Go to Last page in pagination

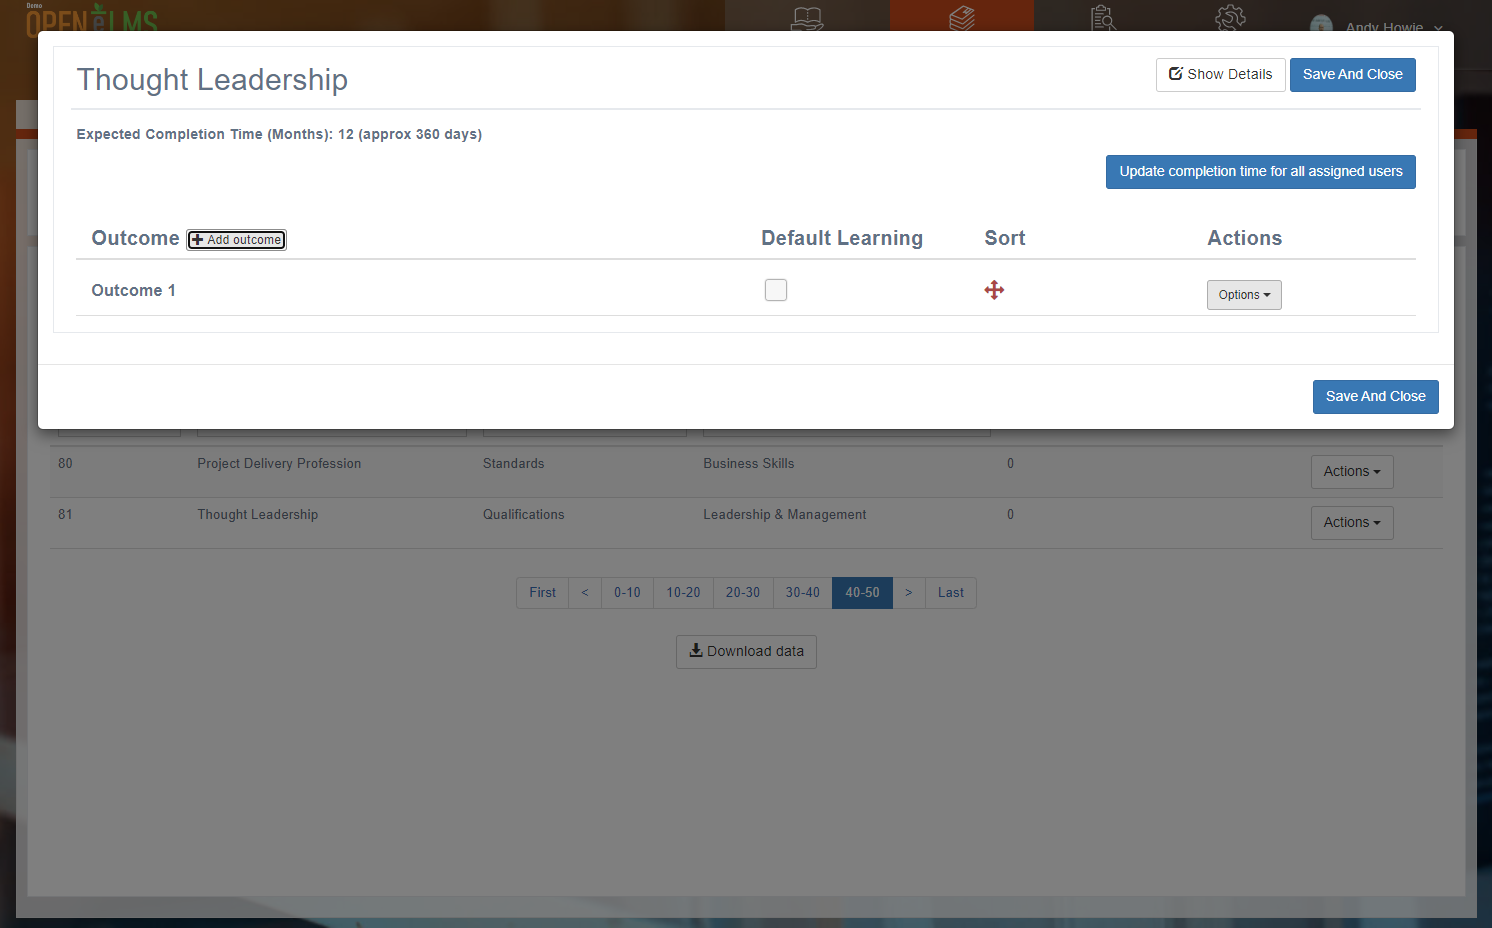pos(951,593)
